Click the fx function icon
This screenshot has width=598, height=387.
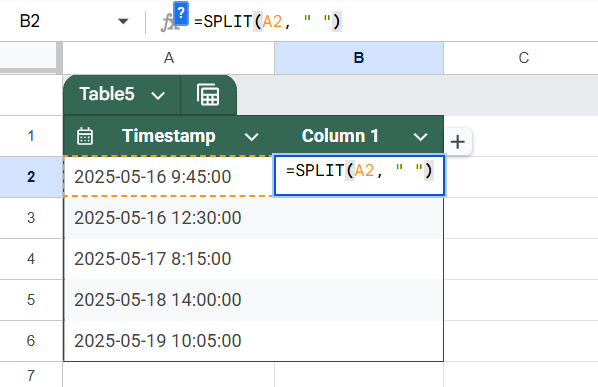point(168,22)
